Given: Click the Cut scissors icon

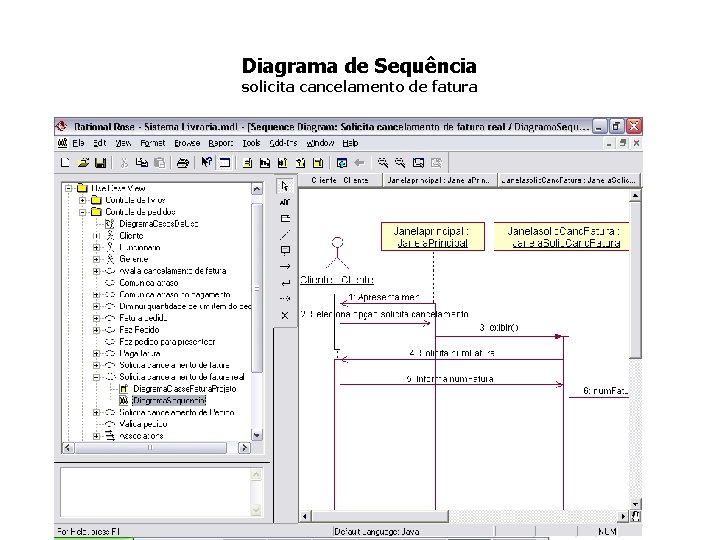Looking at the screenshot, I should click(x=124, y=162).
